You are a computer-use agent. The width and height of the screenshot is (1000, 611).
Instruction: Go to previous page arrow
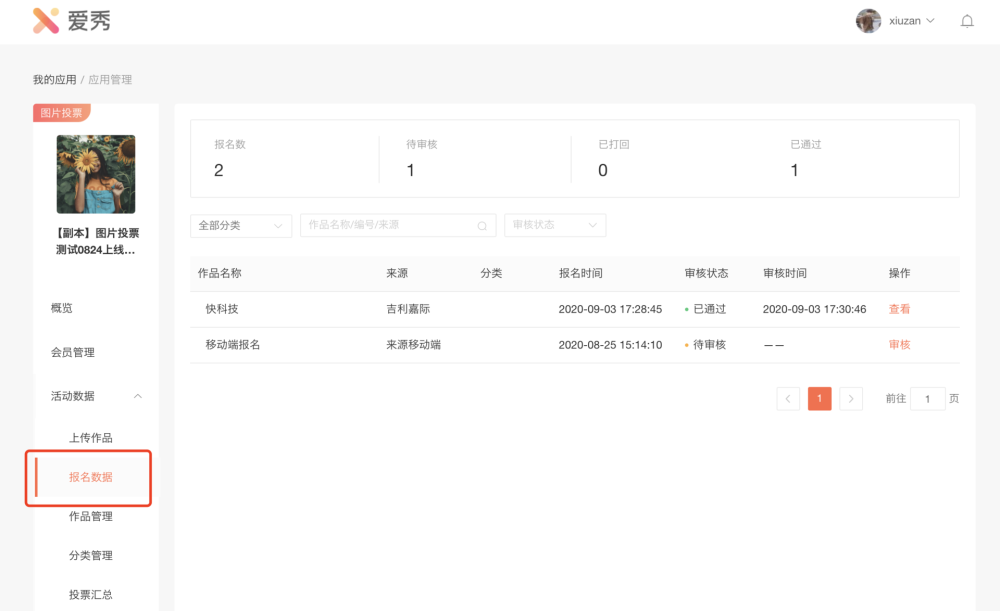click(788, 399)
